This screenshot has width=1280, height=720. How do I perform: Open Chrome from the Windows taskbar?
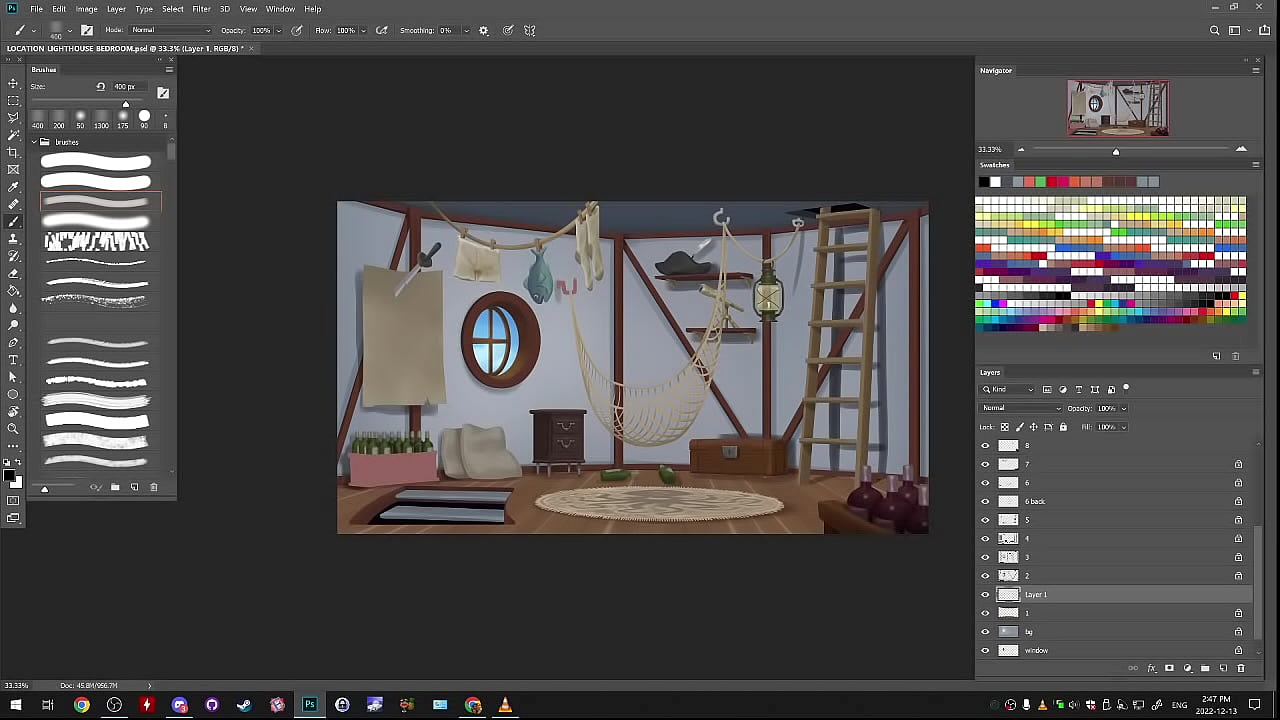tap(82, 705)
